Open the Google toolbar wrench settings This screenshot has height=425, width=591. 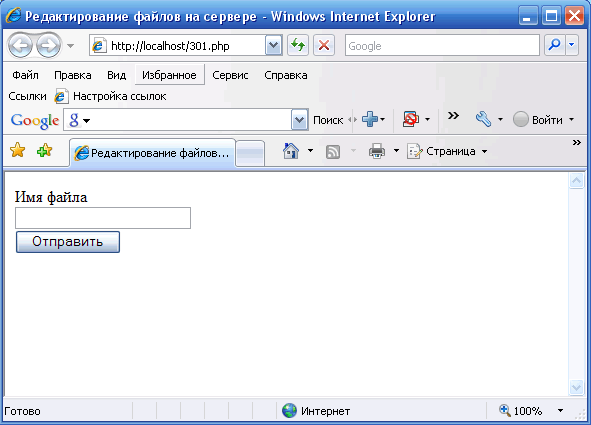pyautogui.click(x=483, y=119)
